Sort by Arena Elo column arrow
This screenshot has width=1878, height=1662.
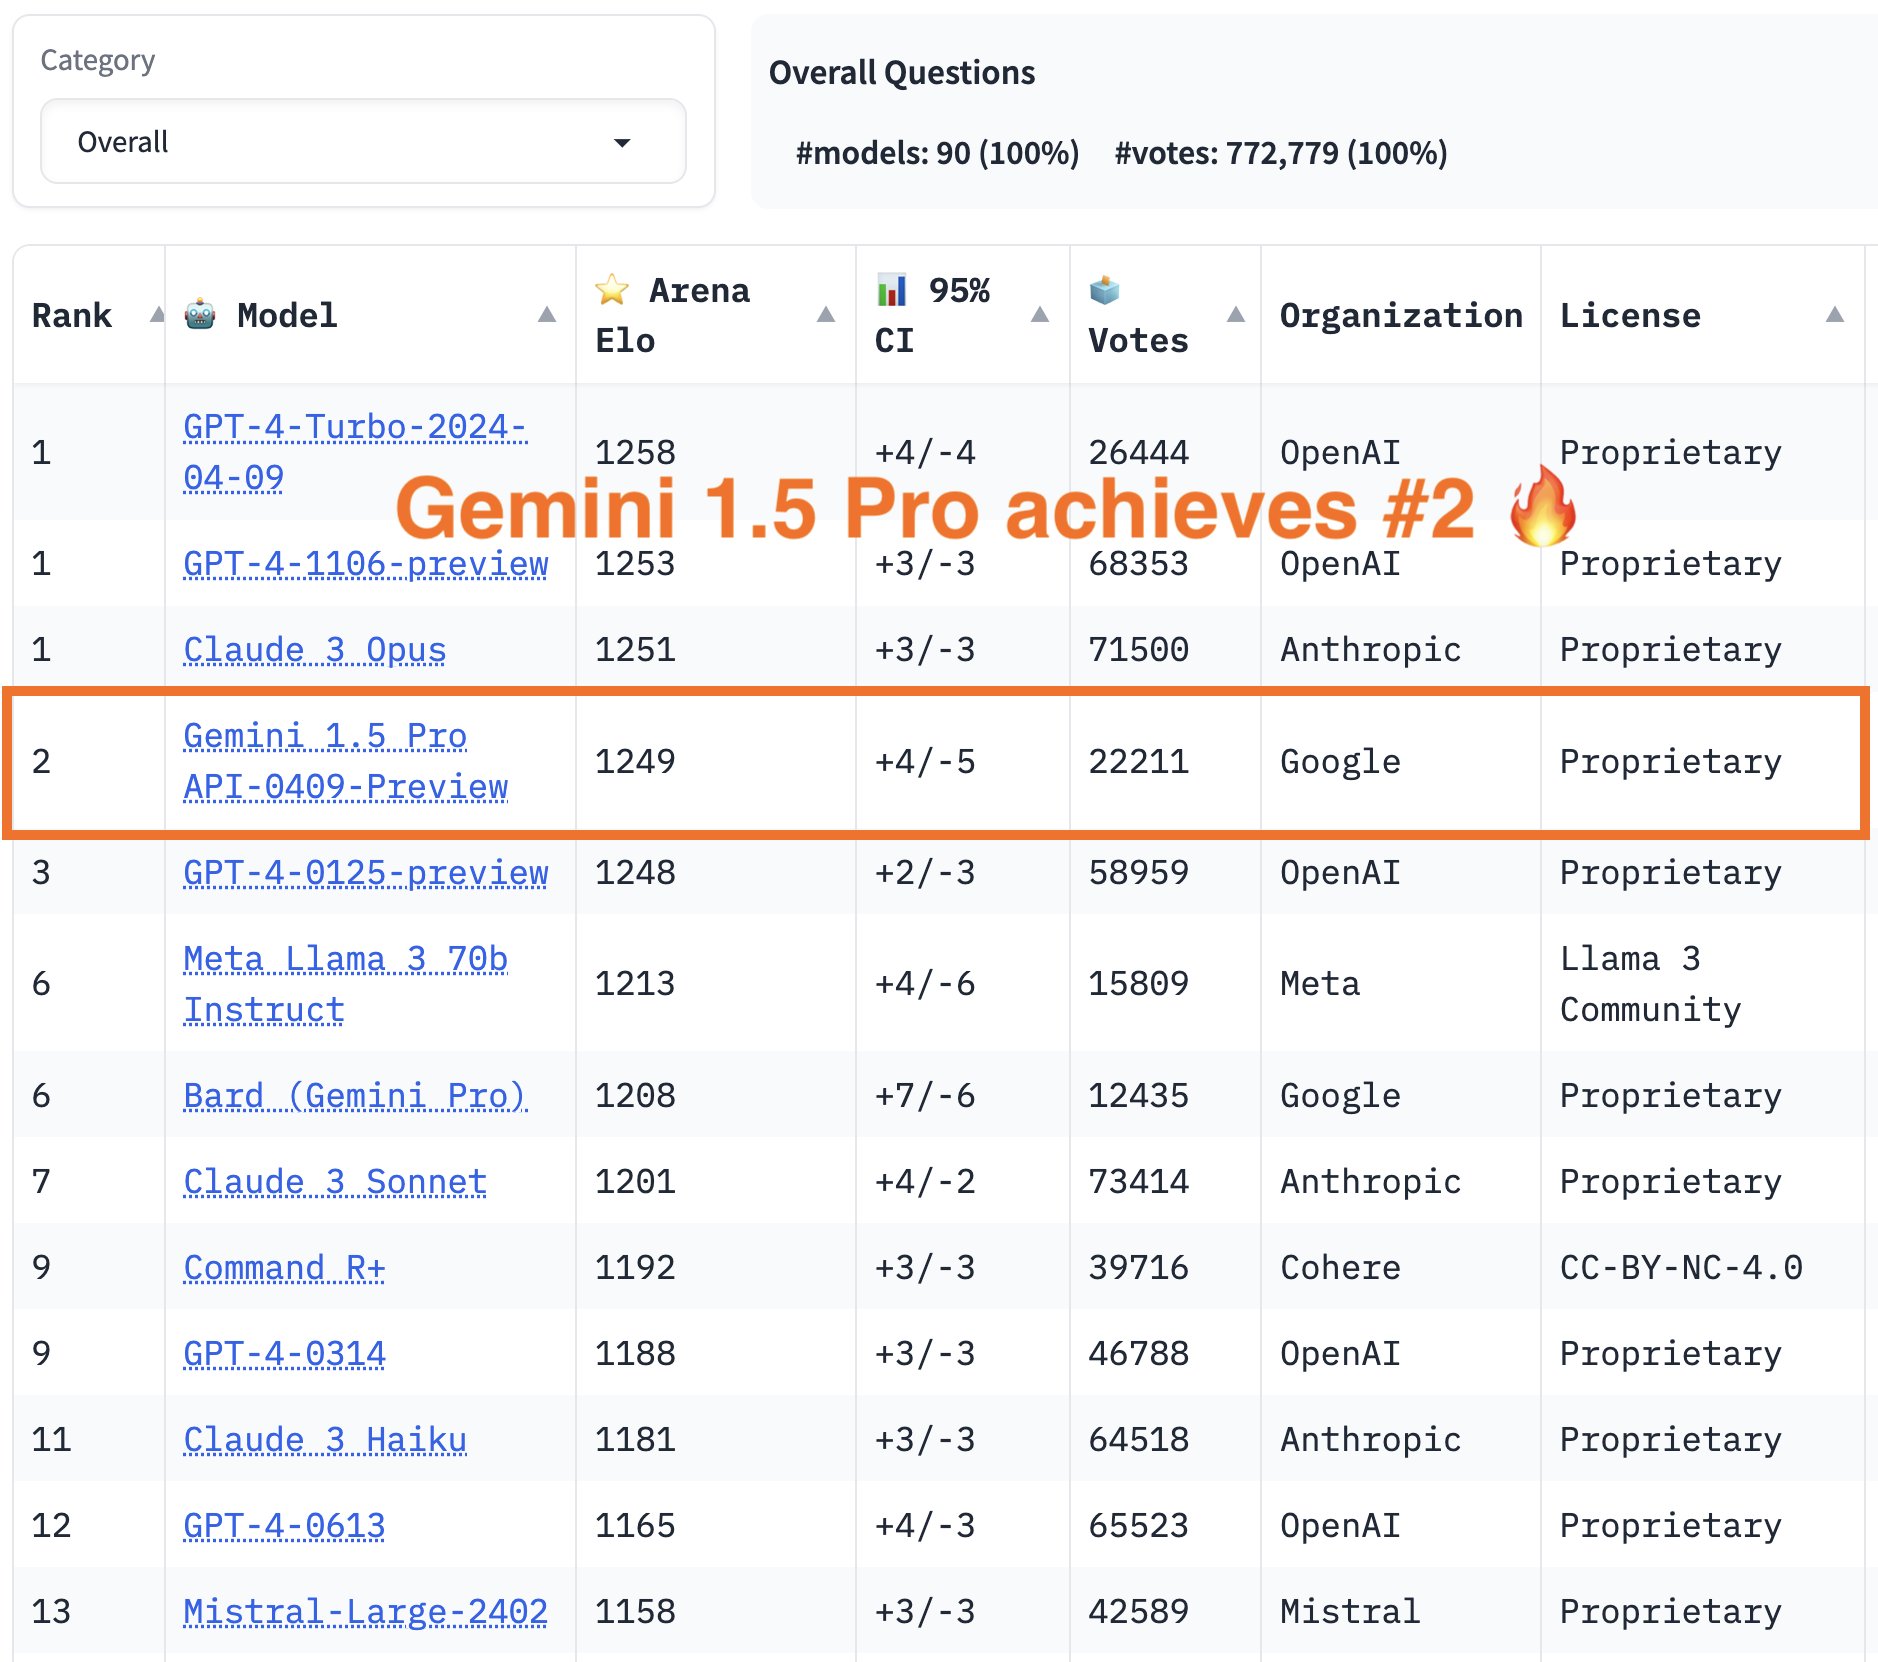pos(826,315)
